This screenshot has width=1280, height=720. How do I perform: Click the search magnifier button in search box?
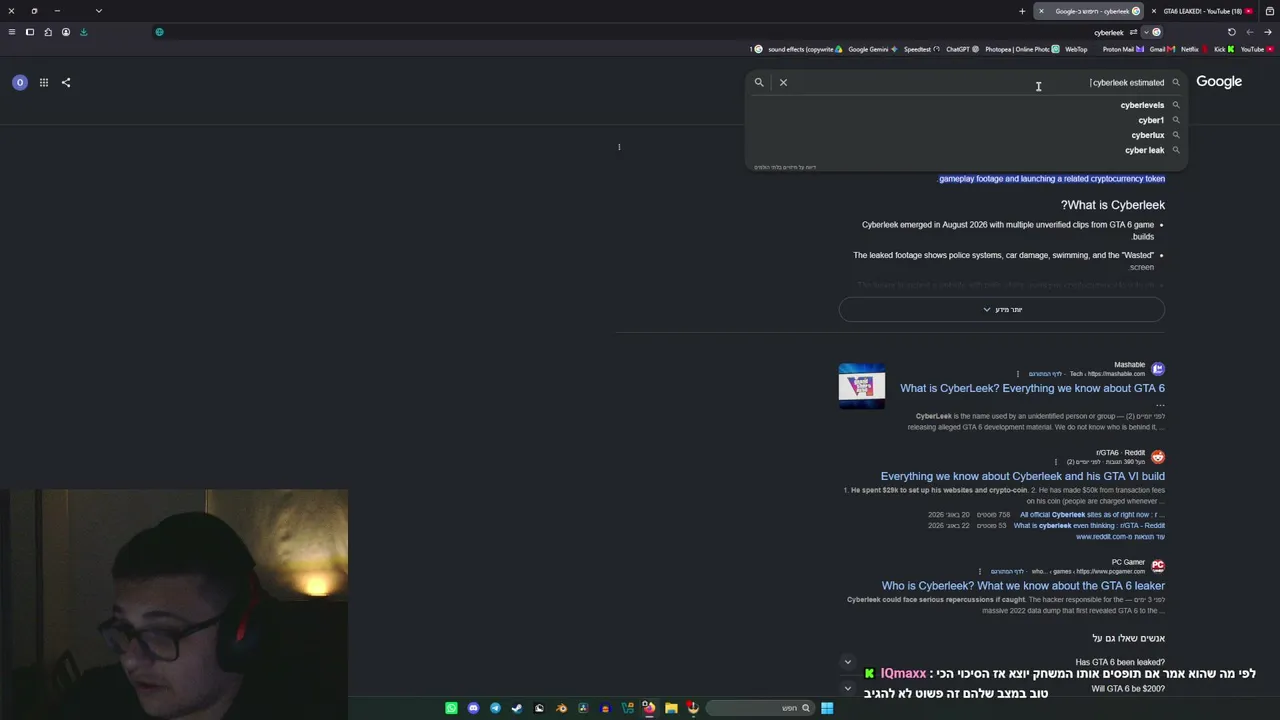(x=759, y=82)
